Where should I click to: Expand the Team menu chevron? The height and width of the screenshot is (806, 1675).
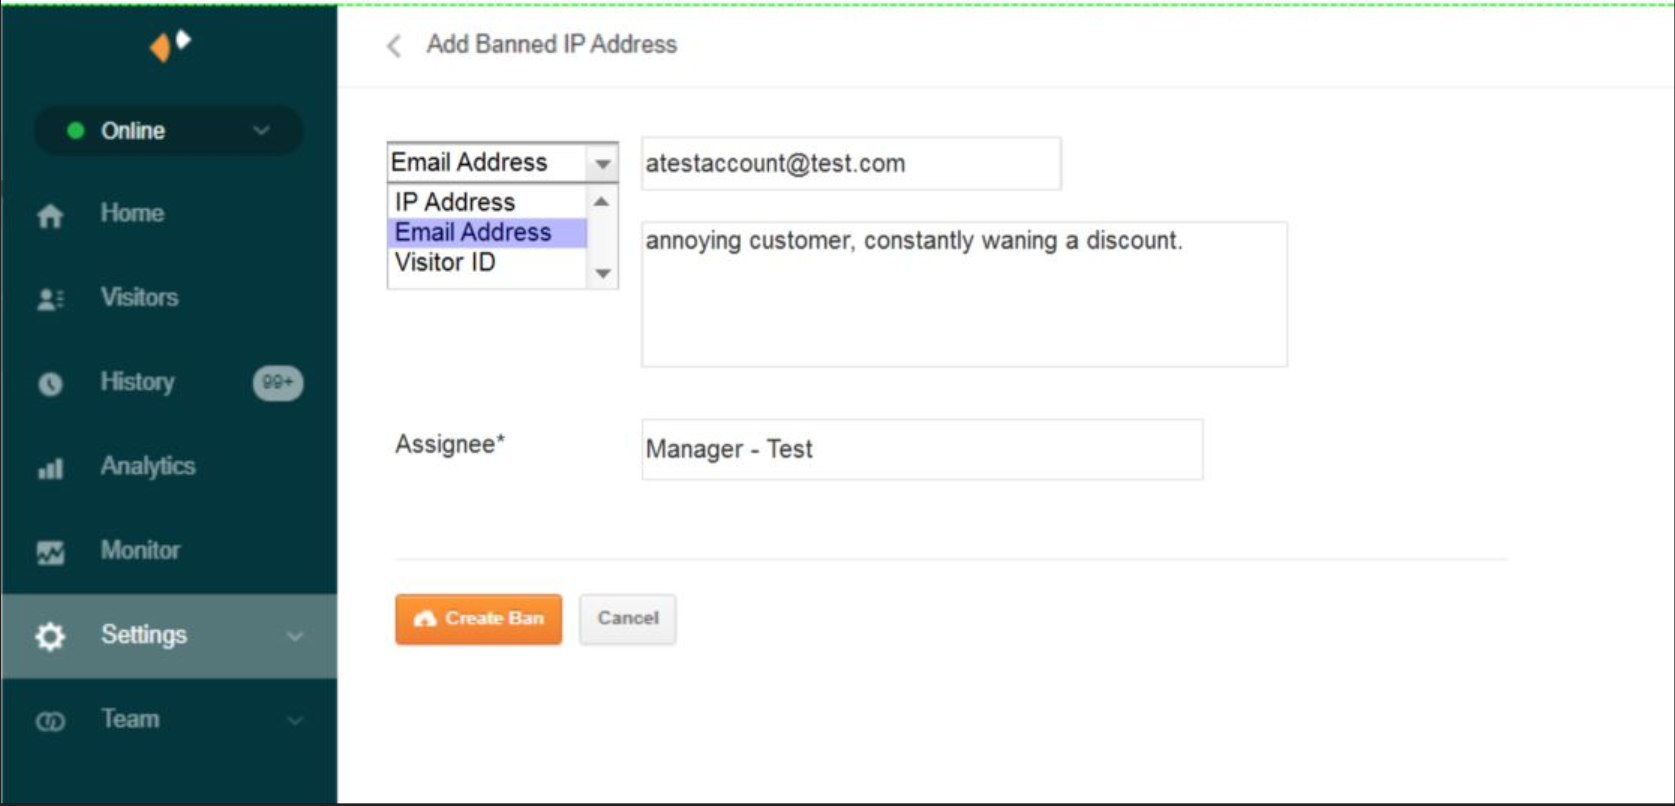(x=295, y=720)
